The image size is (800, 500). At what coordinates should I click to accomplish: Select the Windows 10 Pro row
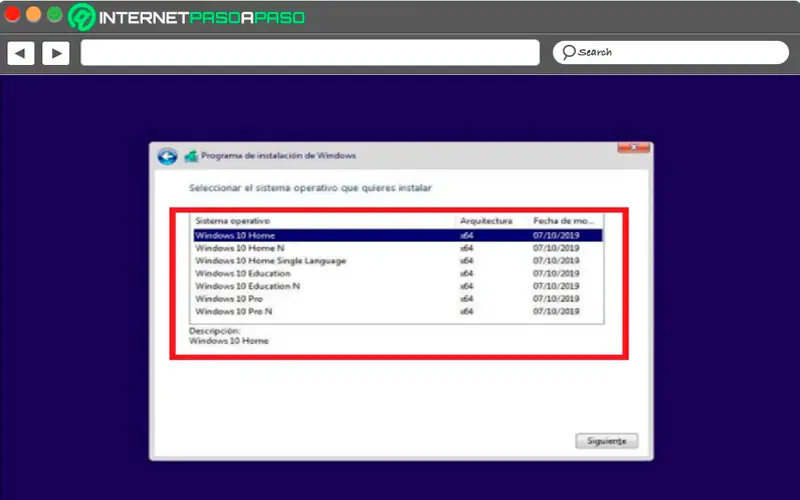point(398,298)
